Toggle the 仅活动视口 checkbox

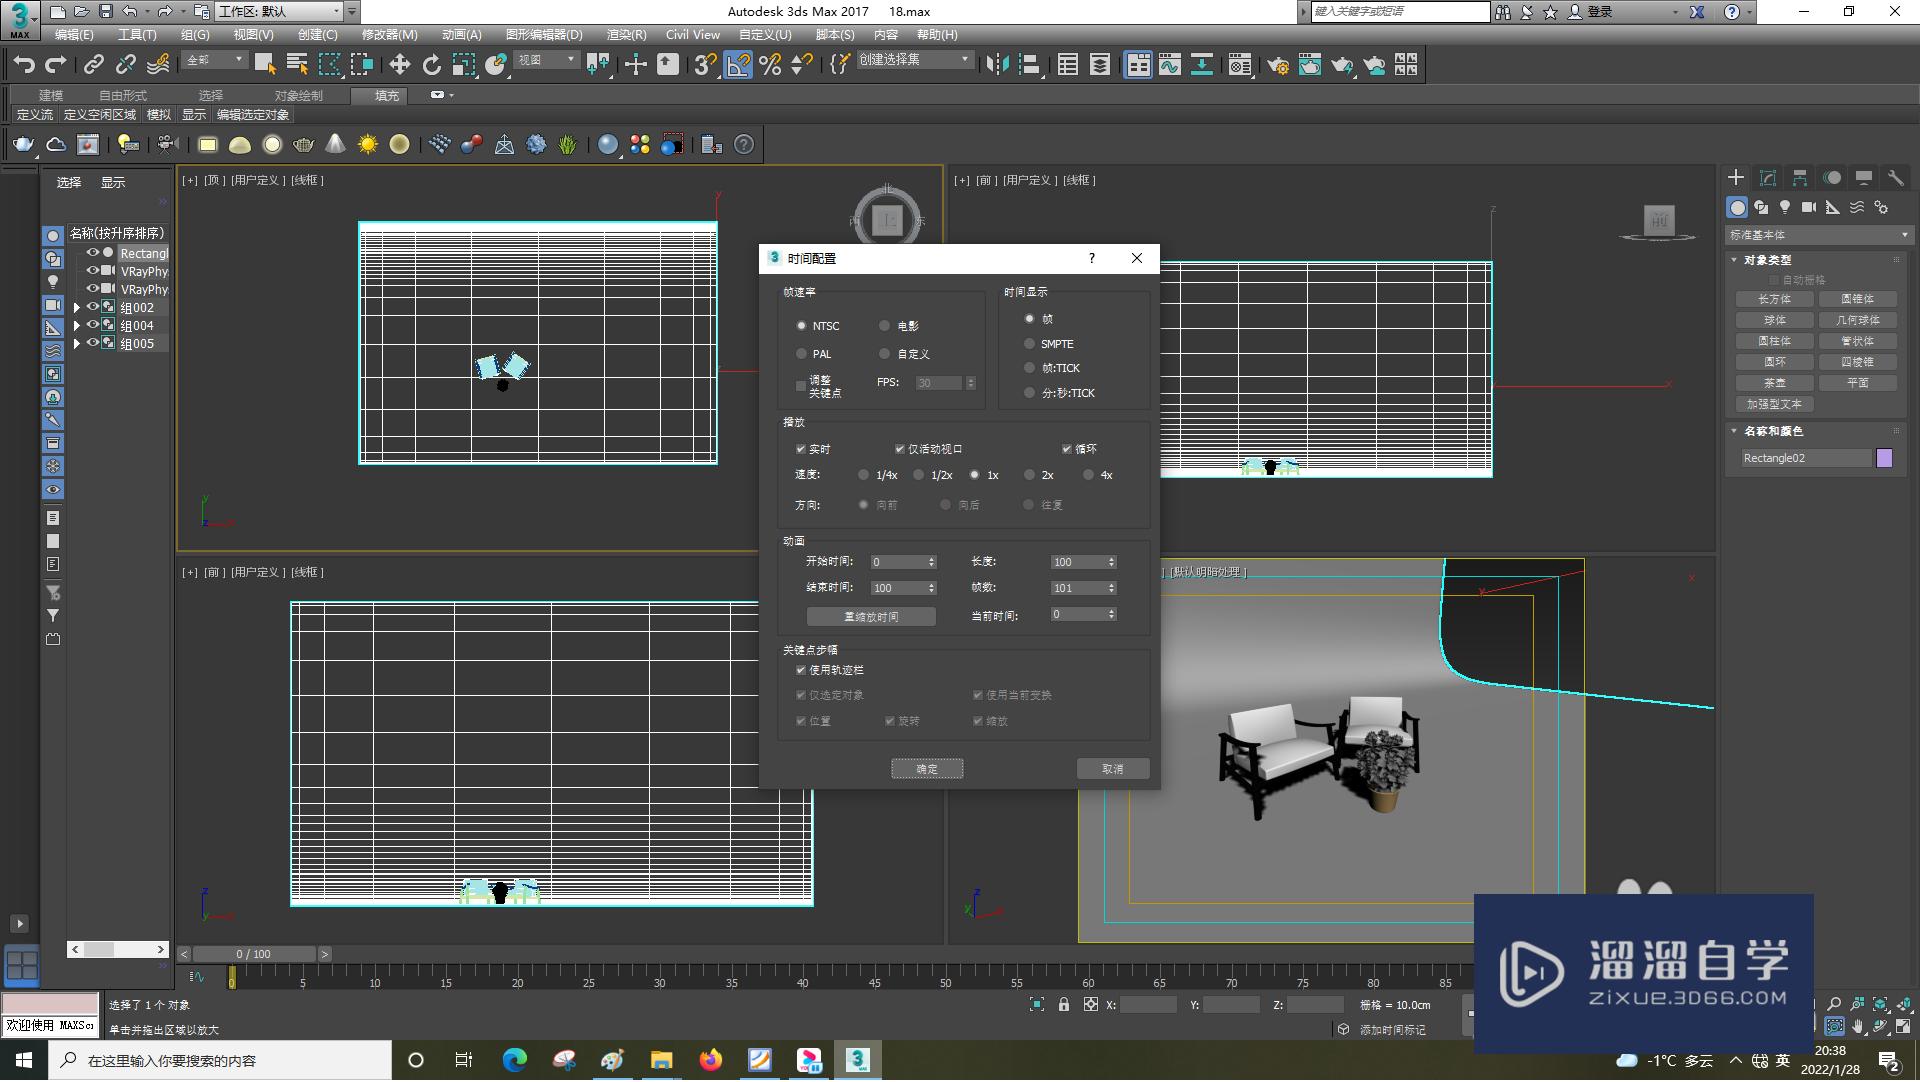(899, 449)
